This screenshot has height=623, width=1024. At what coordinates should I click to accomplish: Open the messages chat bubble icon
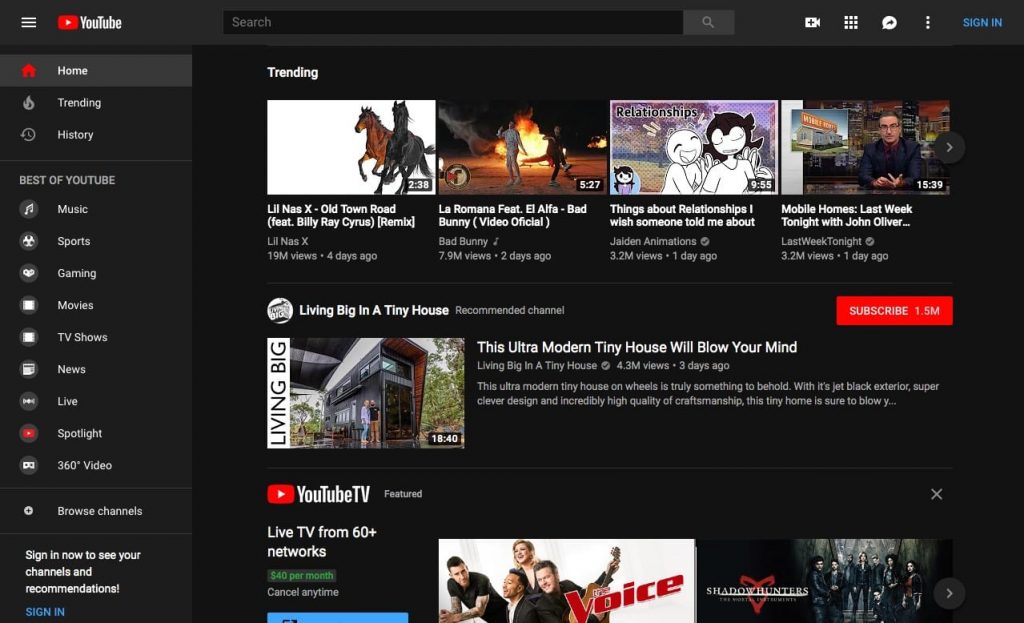(889, 23)
